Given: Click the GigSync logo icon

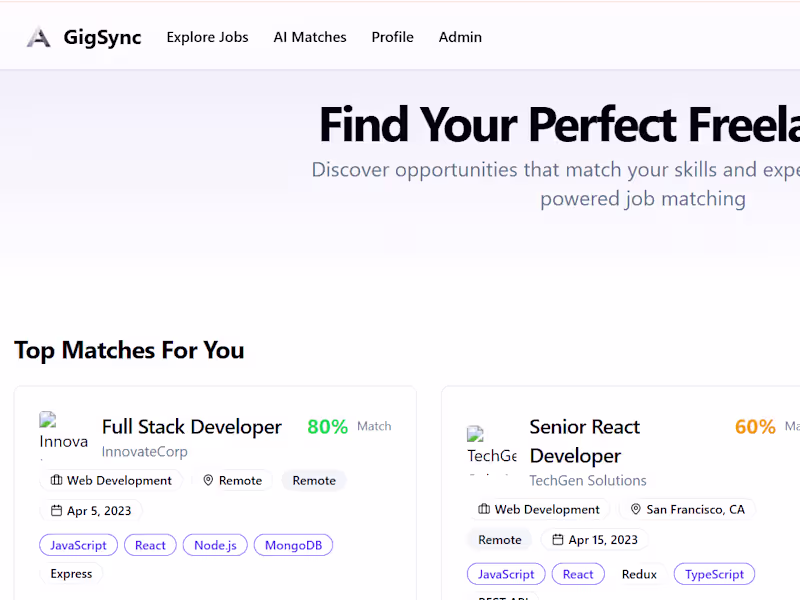Looking at the screenshot, I should coord(38,38).
